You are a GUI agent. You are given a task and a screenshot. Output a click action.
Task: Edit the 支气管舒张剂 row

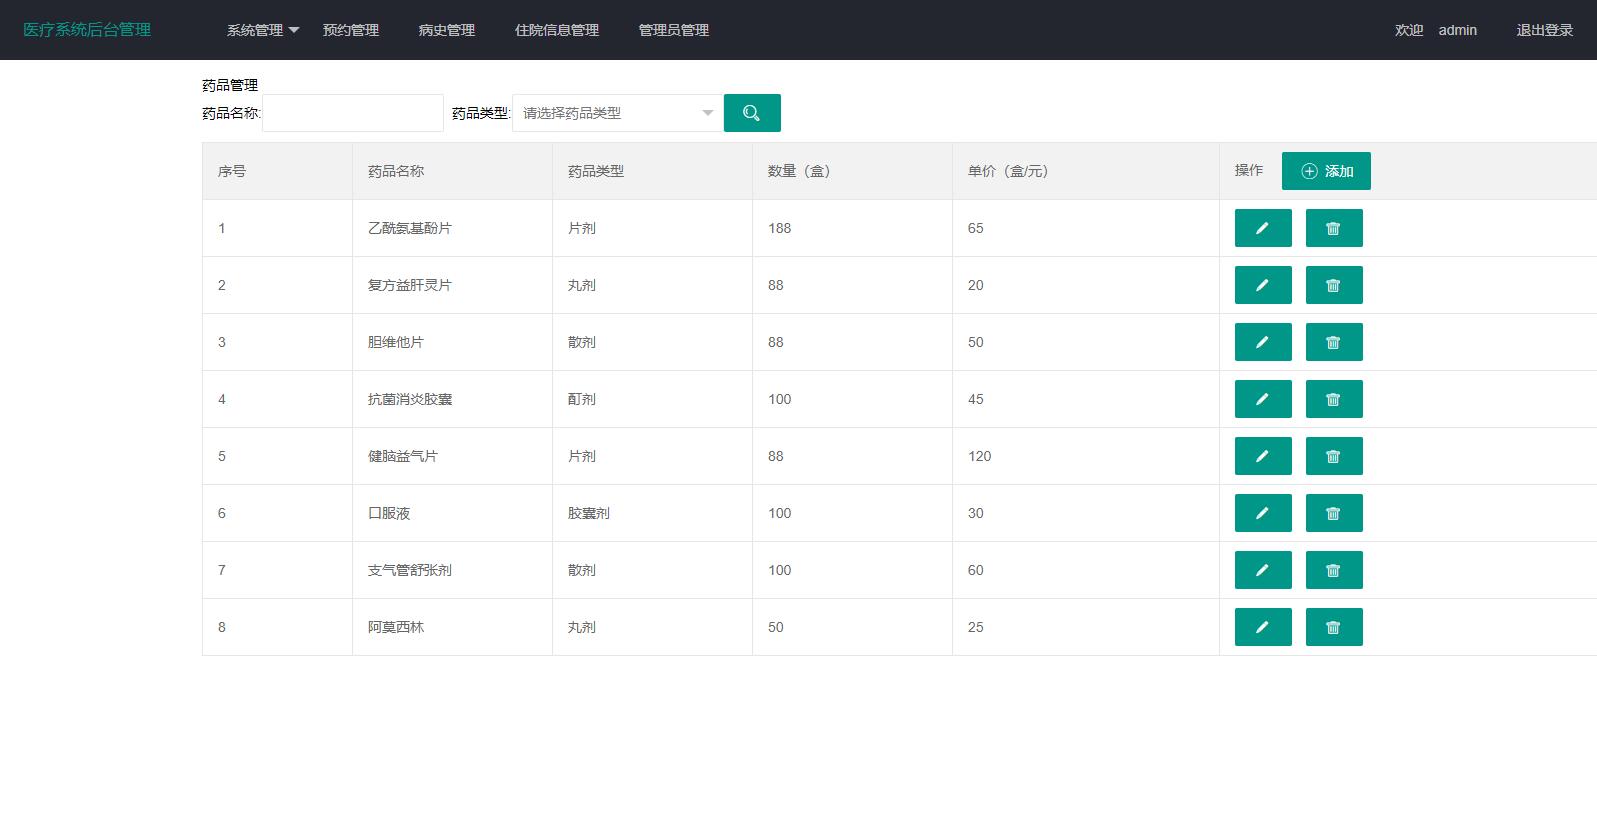(x=1262, y=570)
